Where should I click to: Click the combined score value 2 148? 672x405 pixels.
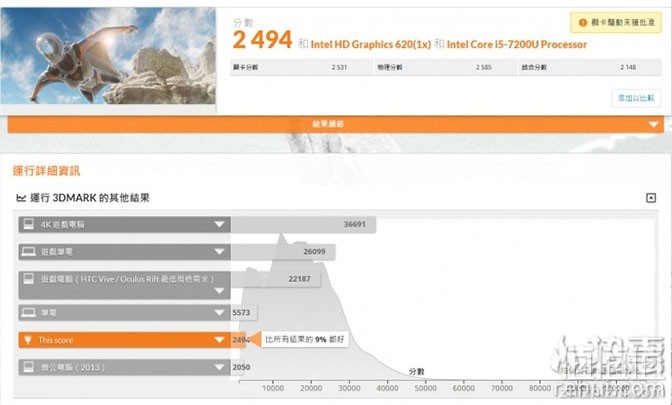click(x=628, y=67)
